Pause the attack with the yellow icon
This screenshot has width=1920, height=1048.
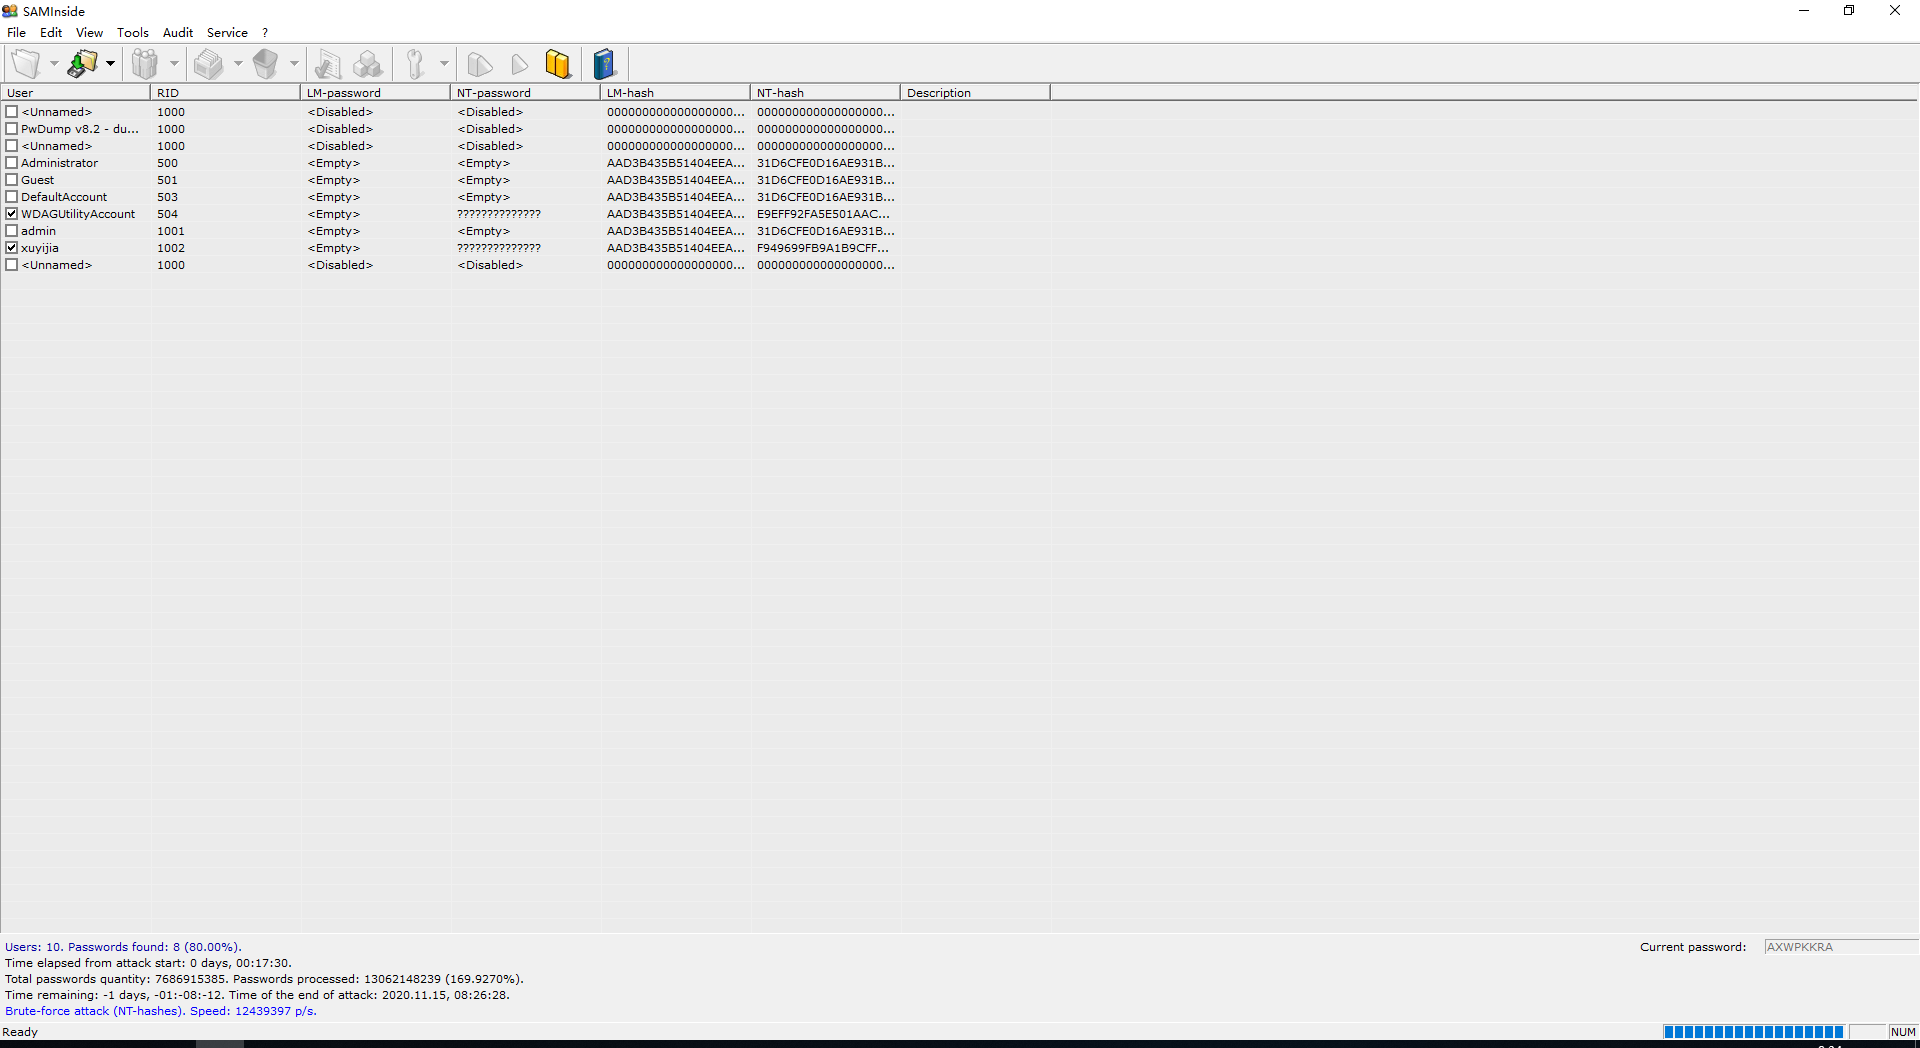click(x=558, y=64)
